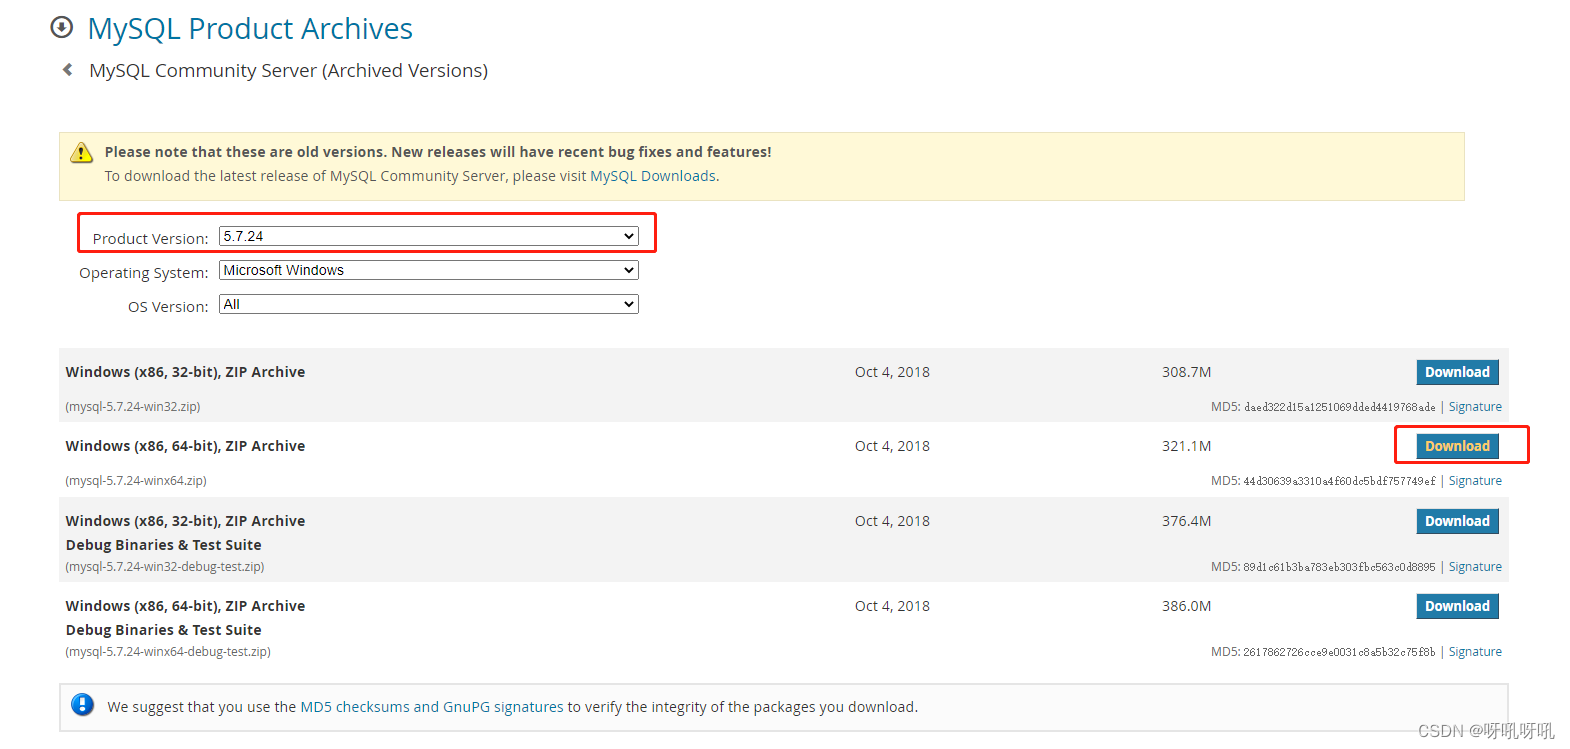Click the bold old versions warning sentence
Viewport: 1570px width, 749px height.
coord(438,152)
